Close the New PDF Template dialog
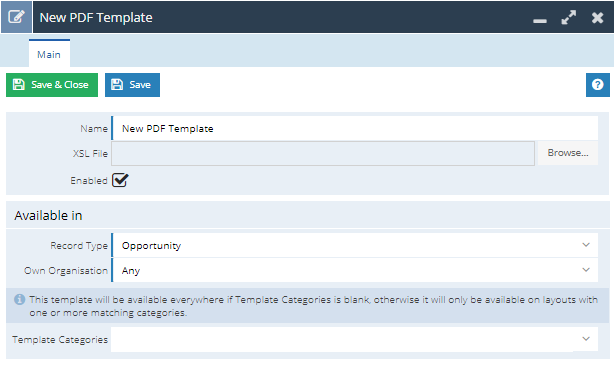 (598, 18)
